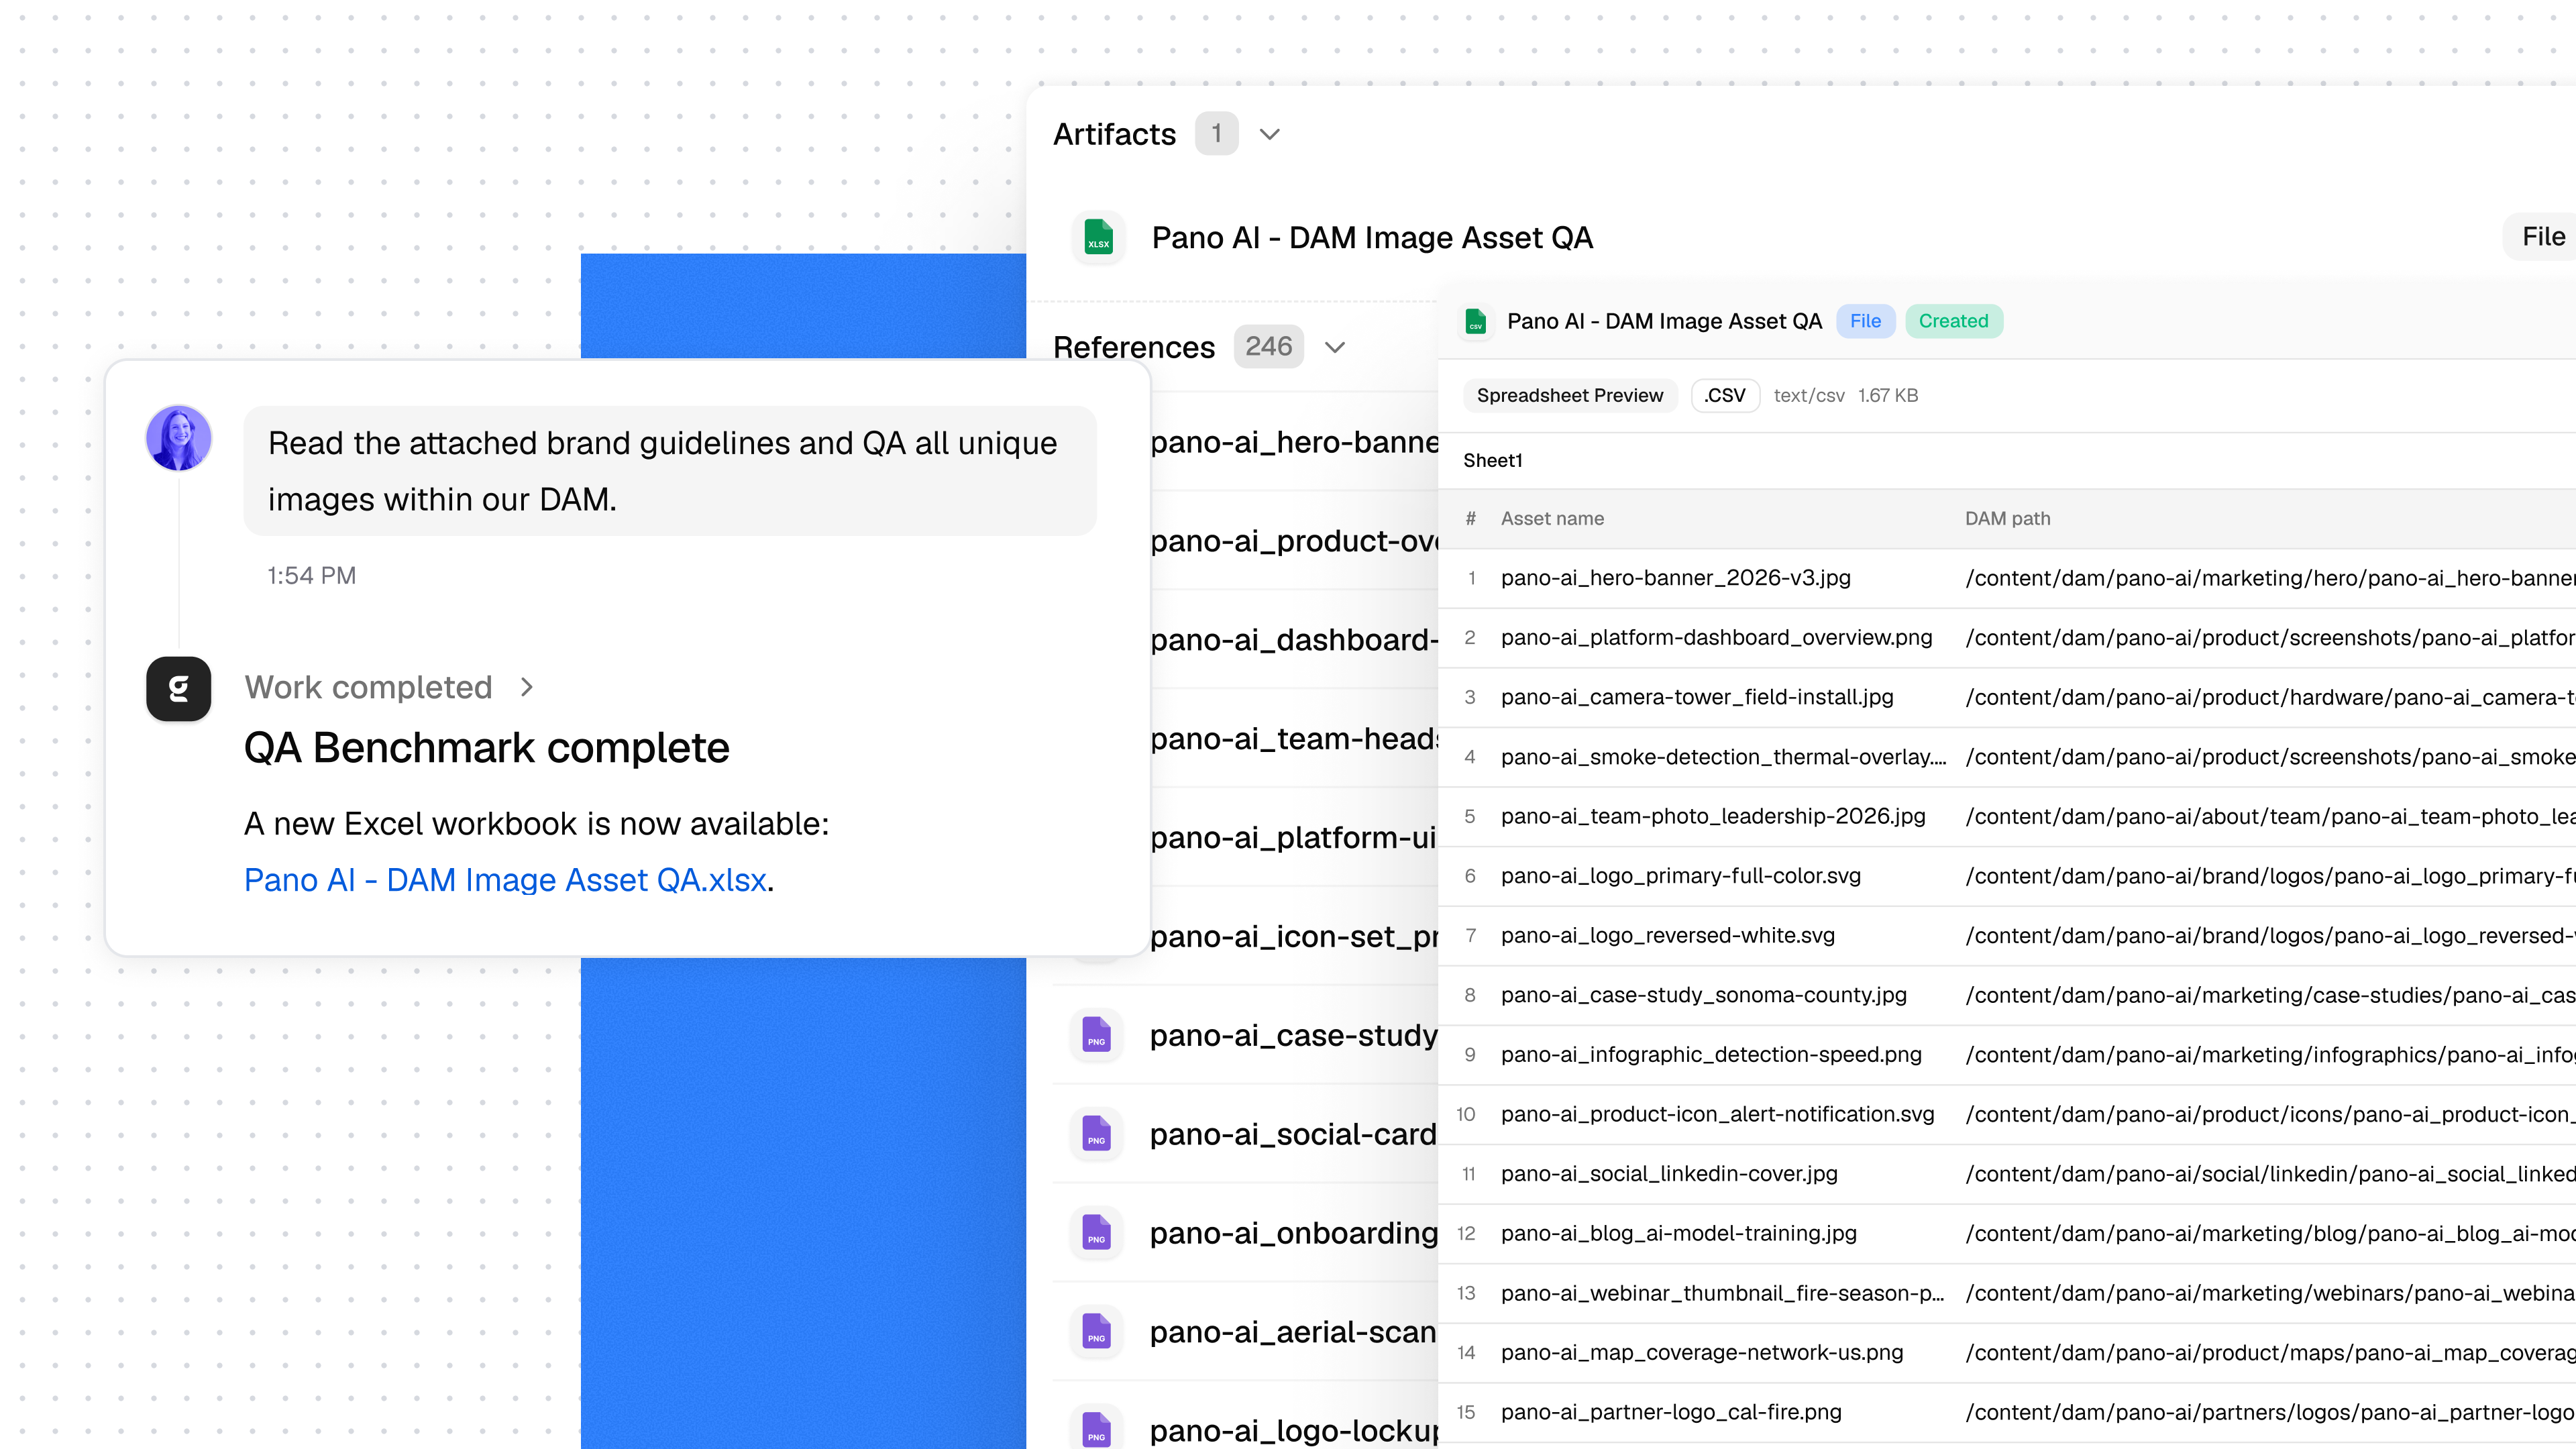
Task: Select row pano-ai_platform-dashboard_overview.png
Action: point(2007,638)
